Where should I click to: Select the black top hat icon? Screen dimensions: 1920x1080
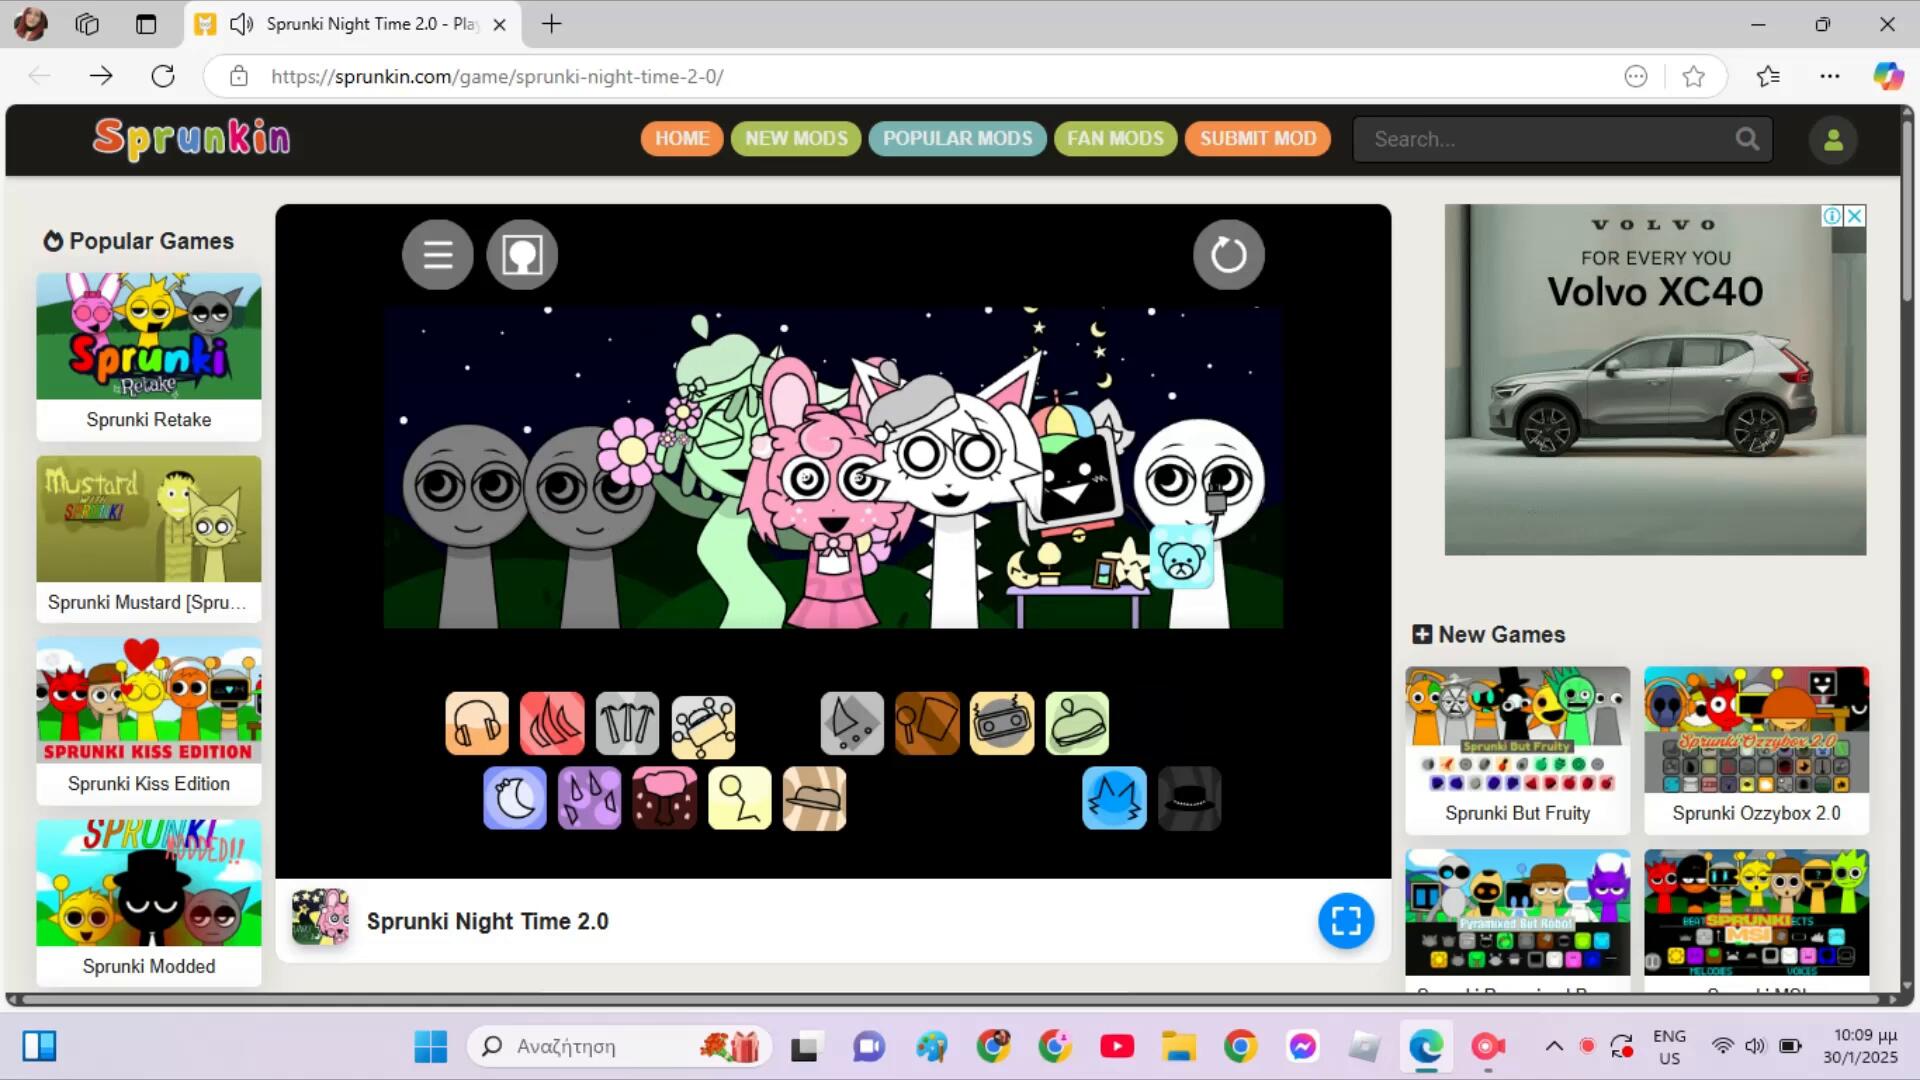(x=1189, y=798)
